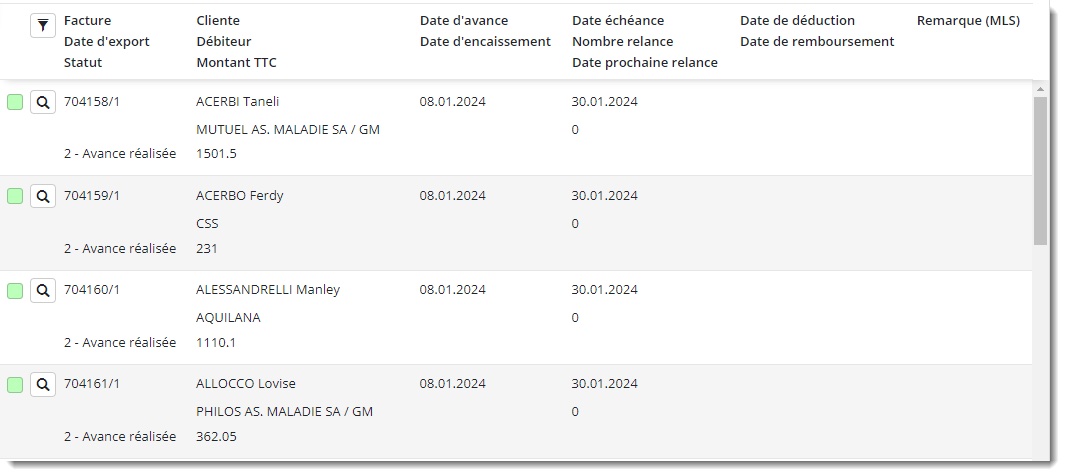Select invoice number 704160/1

(91, 290)
